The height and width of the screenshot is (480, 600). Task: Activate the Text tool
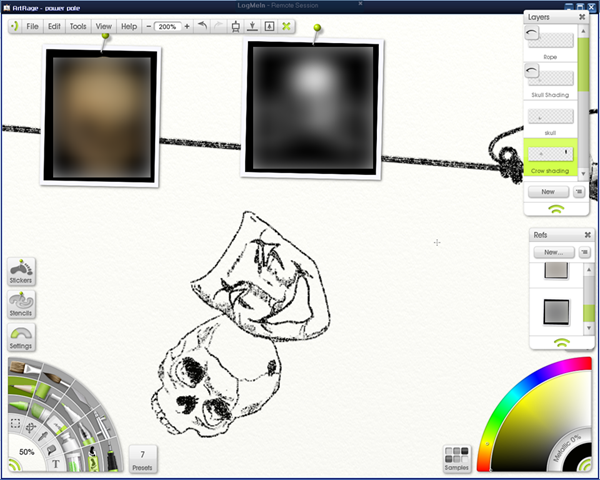click(55, 464)
